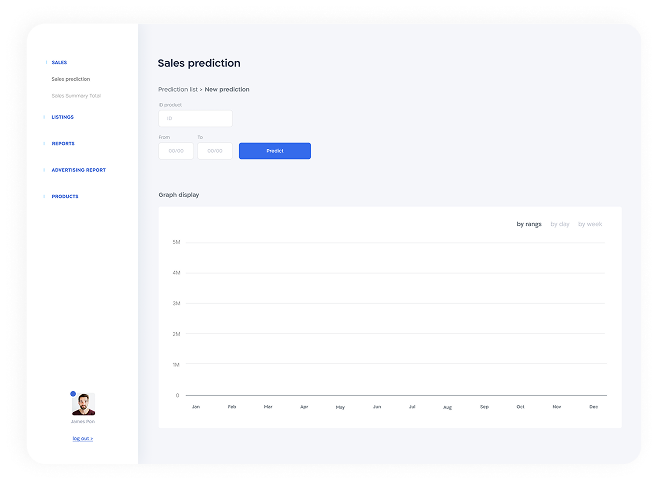The image size is (659, 485).
Task: Open ADVERTISING REPORT section
Action: [79, 170]
